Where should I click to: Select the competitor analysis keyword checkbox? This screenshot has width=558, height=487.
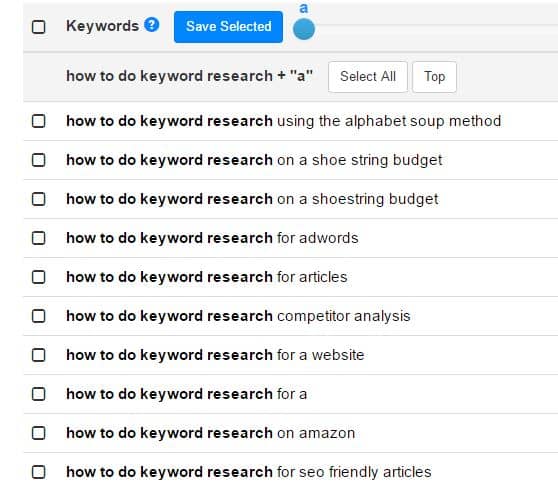[x=38, y=316]
